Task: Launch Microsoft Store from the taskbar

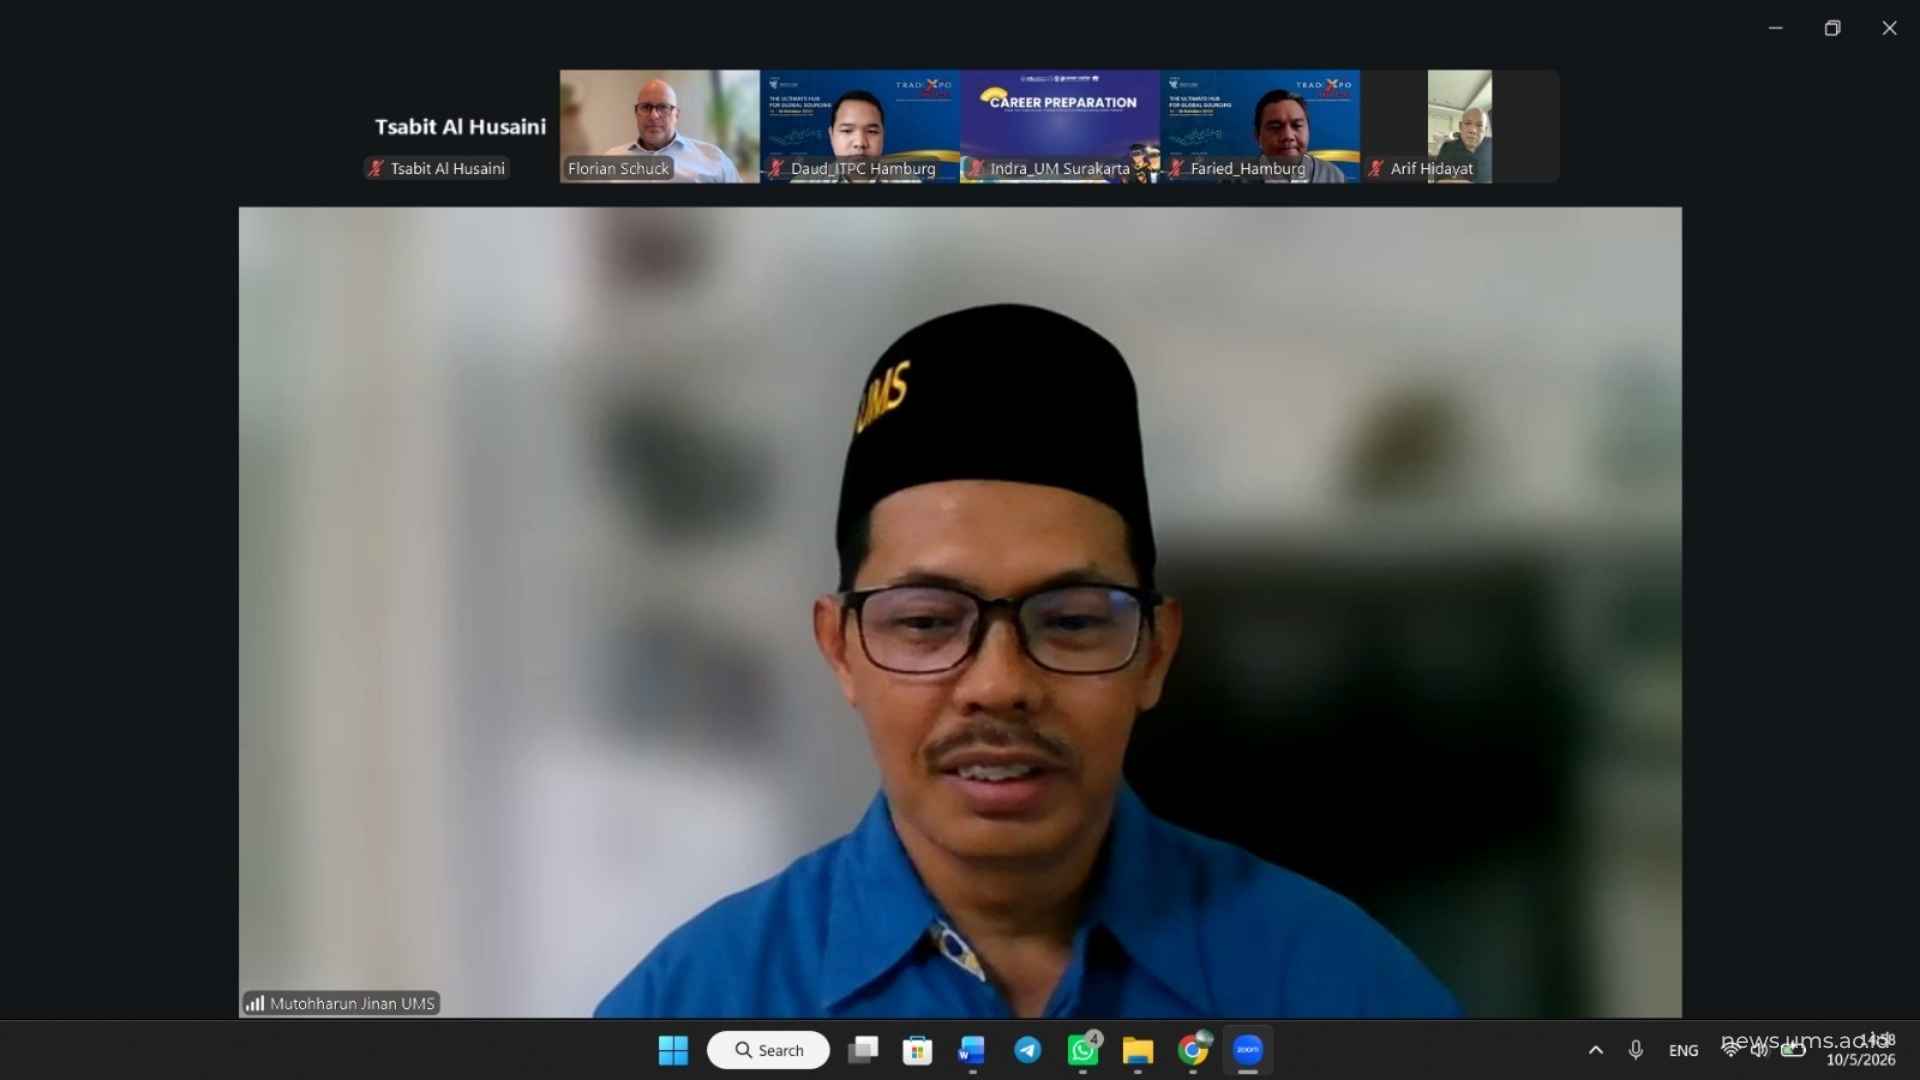Action: (x=917, y=1050)
